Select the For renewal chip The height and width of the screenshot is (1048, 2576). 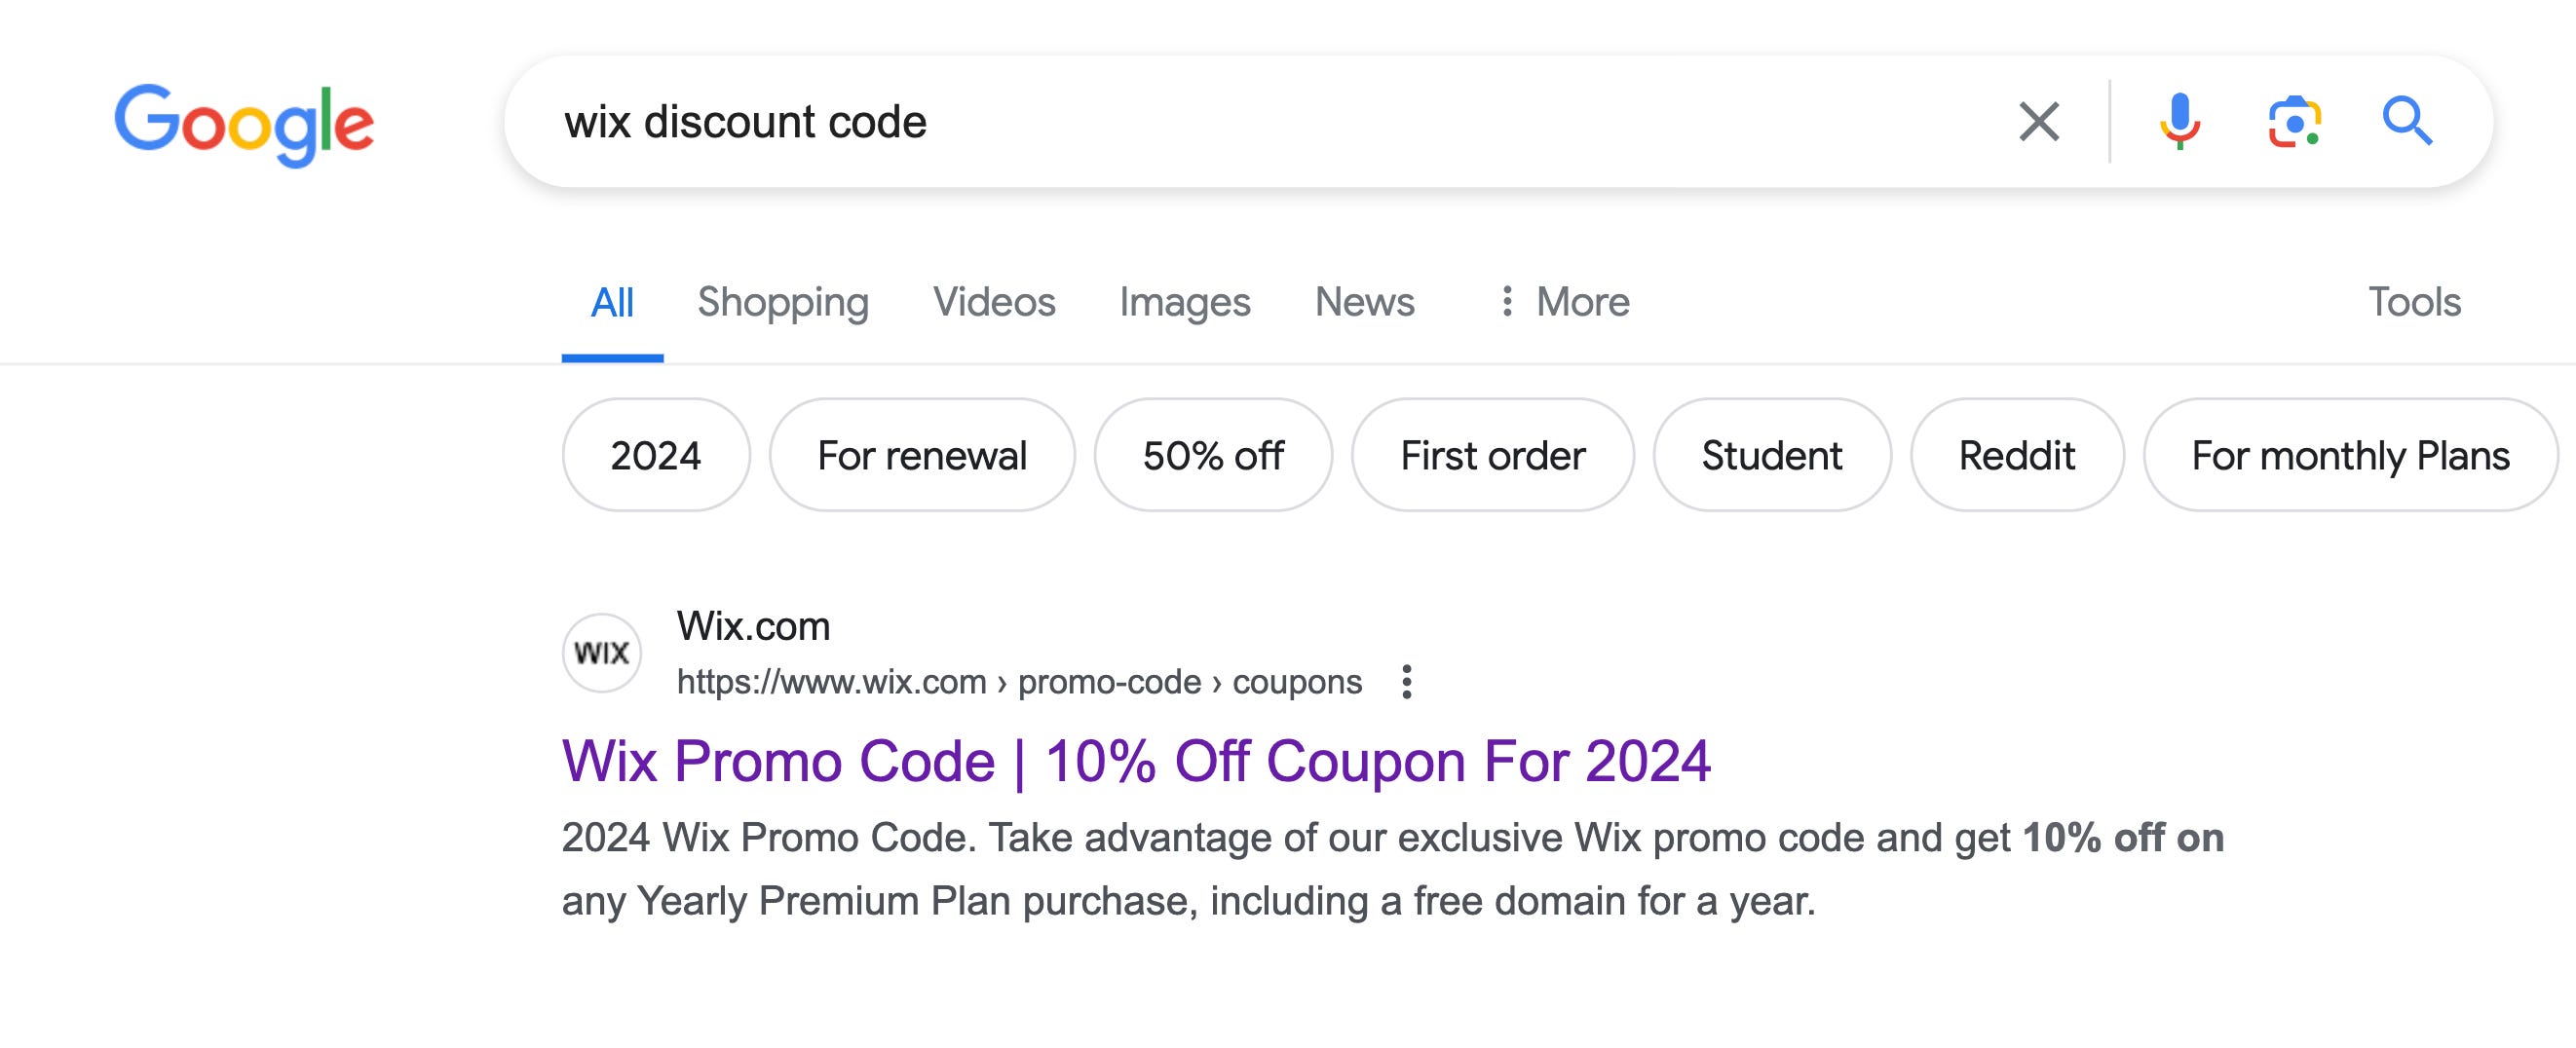point(921,456)
